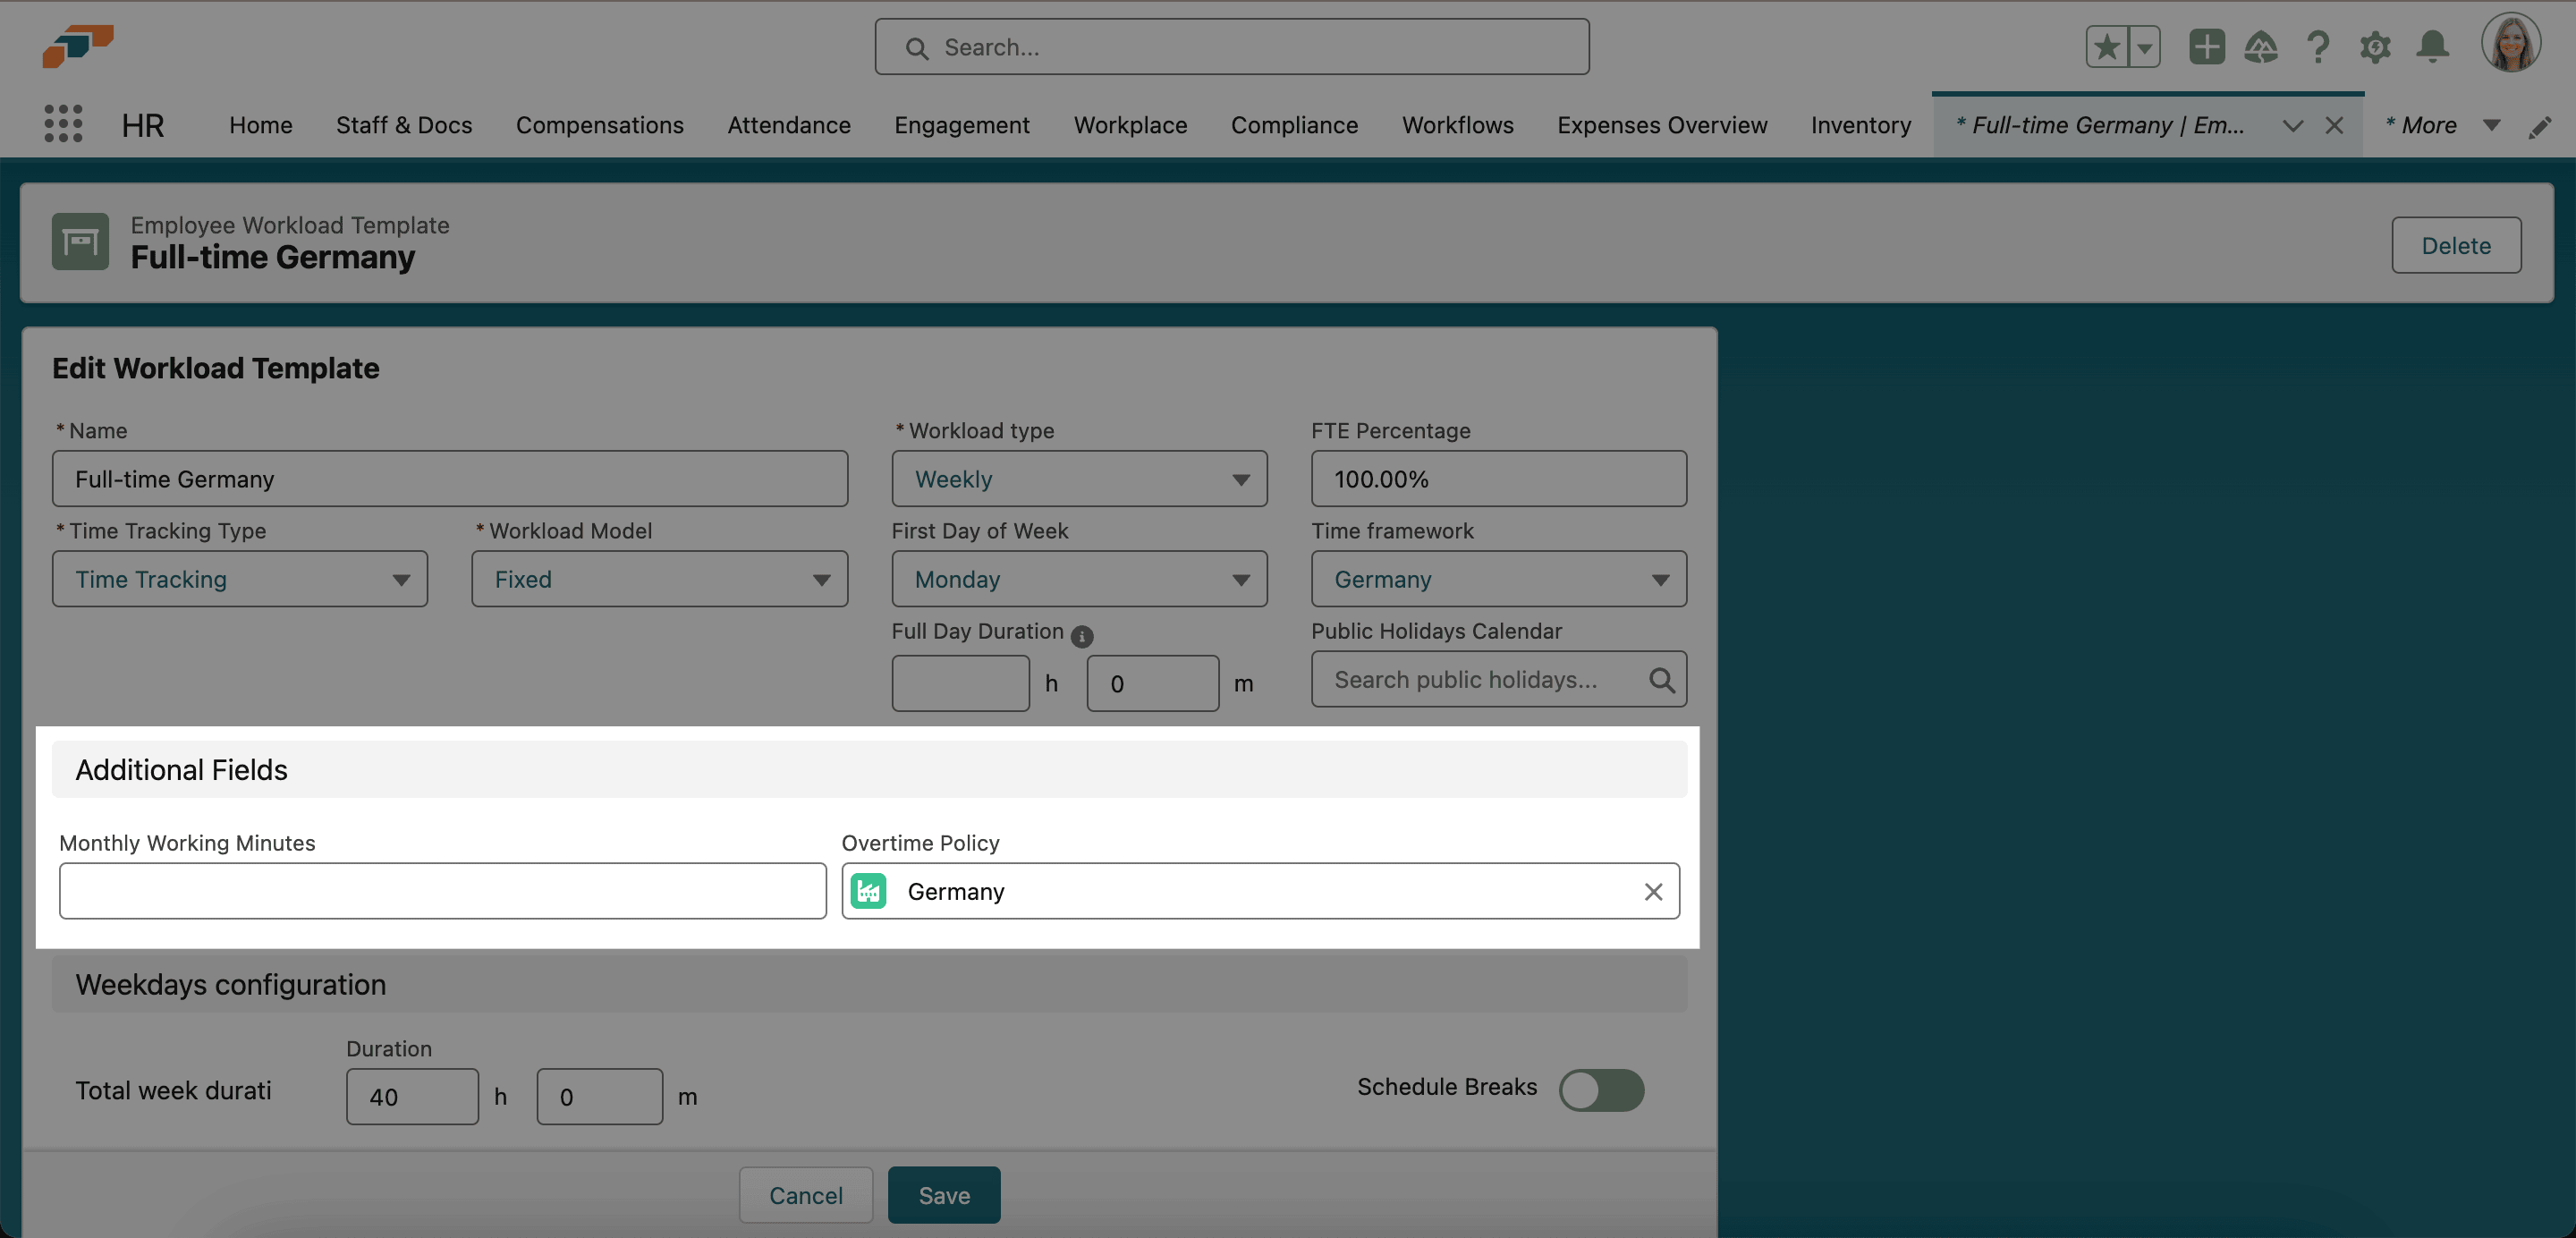Open the favorites list dropdown arrow

pyautogui.click(x=2144, y=47)
